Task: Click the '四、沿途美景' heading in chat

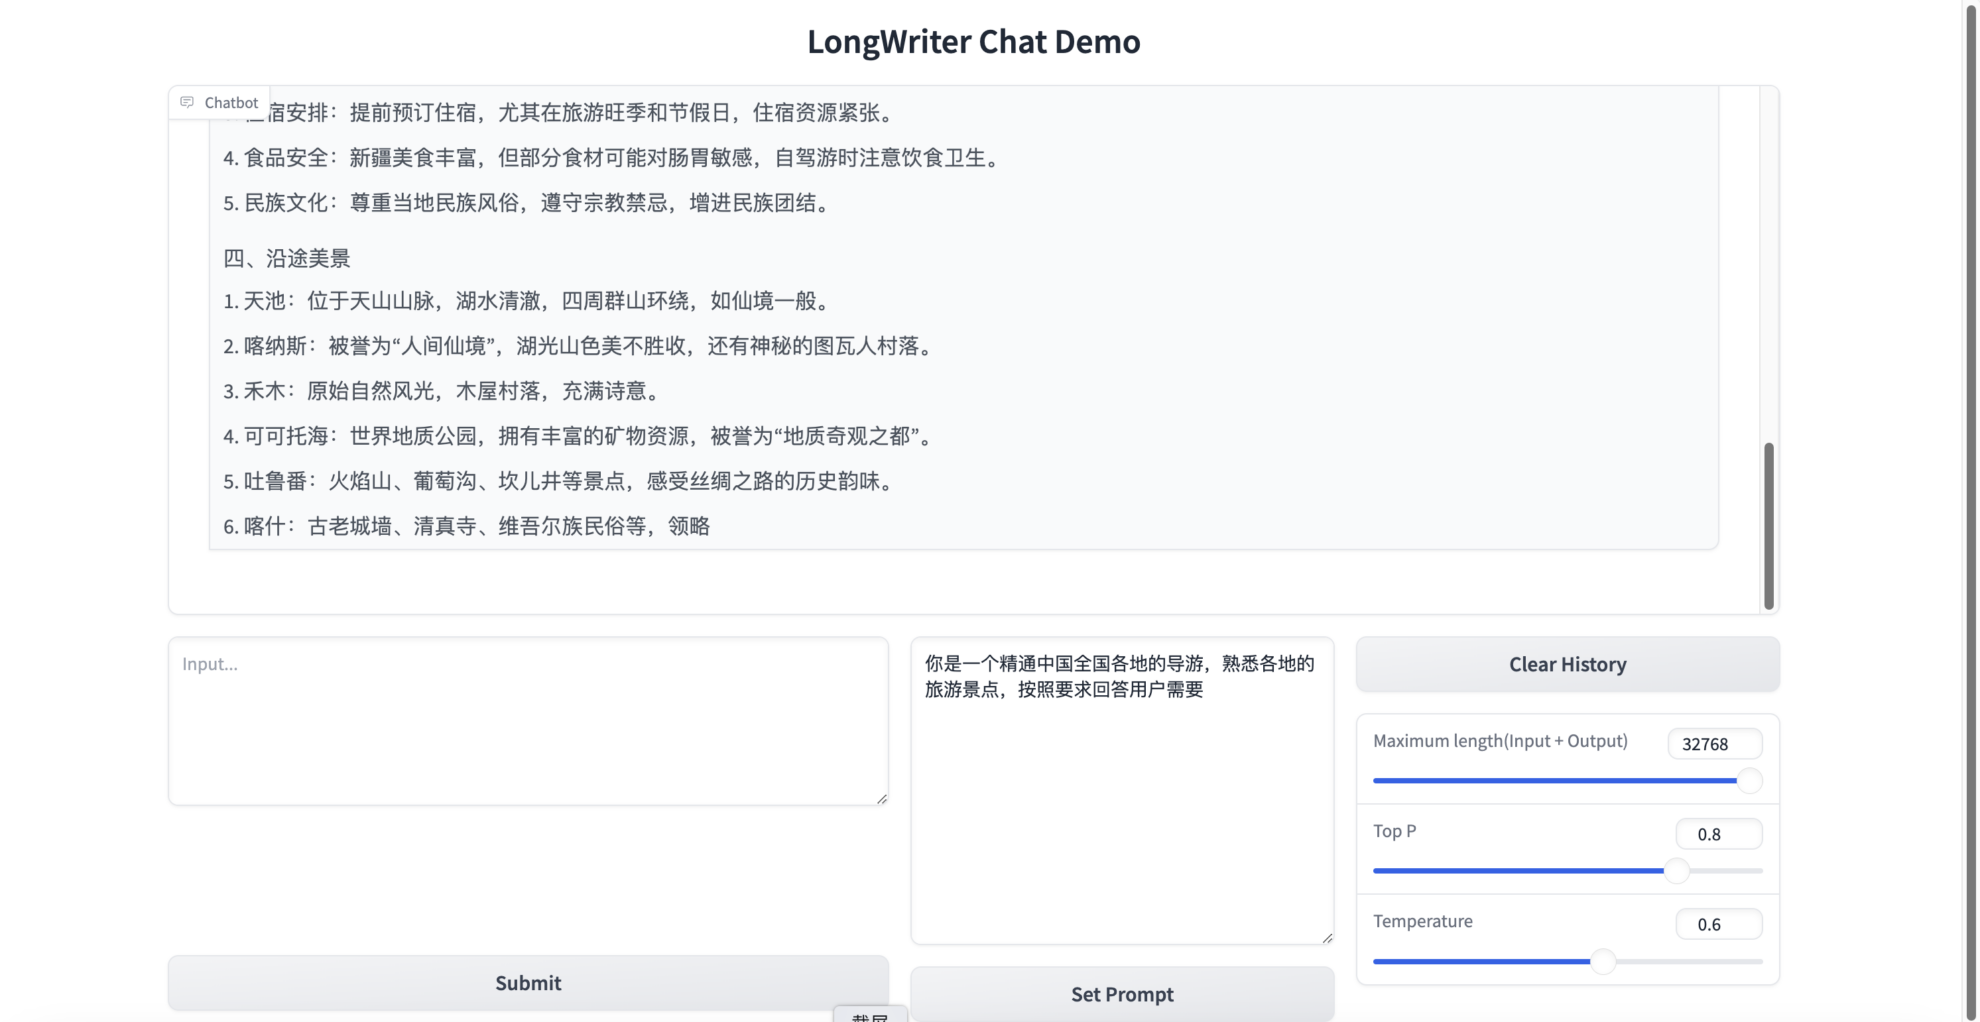Action: coord(287,259)
